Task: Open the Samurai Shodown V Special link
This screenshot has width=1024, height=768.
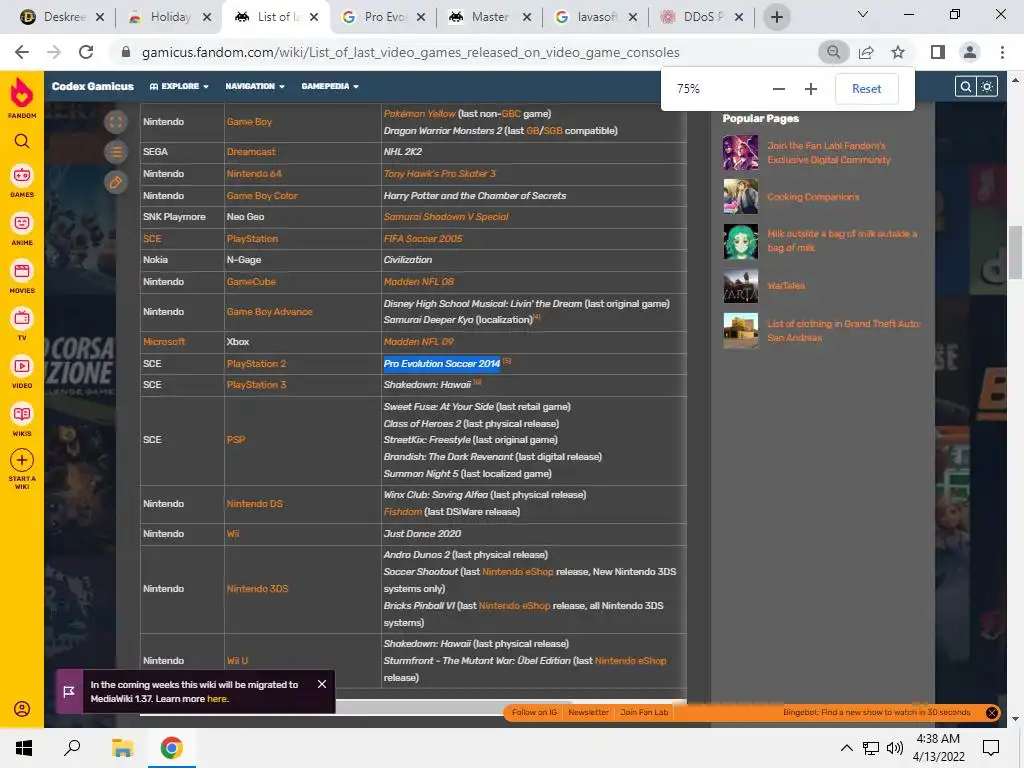Action: coord(446,217)
